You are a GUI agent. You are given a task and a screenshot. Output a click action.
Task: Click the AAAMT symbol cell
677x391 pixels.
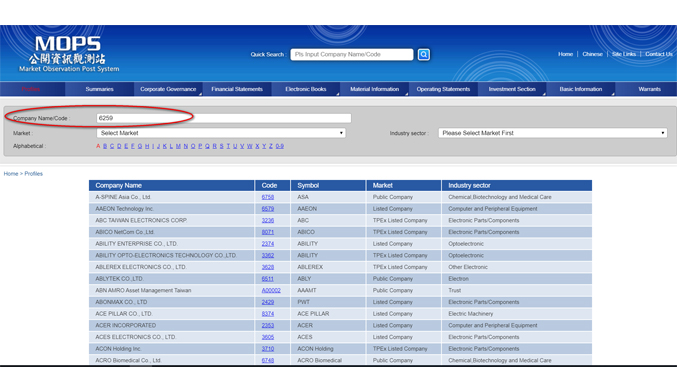coord(328,290)
